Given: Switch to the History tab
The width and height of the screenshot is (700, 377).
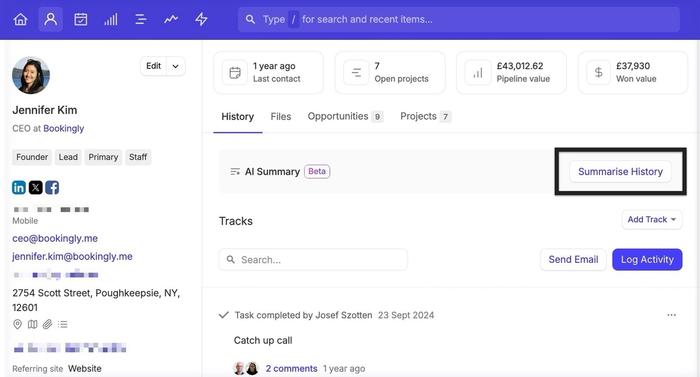Looking at the screenshot, I should [x=238, y=117].
